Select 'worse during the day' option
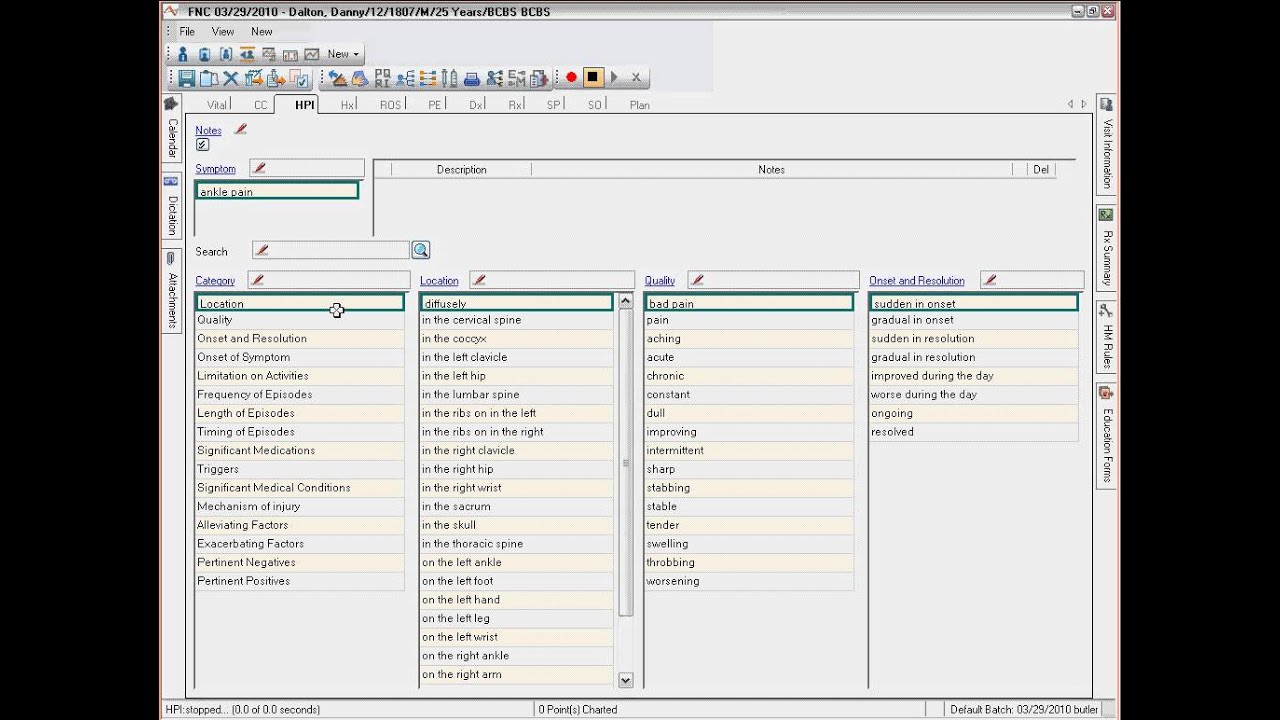 973,394
